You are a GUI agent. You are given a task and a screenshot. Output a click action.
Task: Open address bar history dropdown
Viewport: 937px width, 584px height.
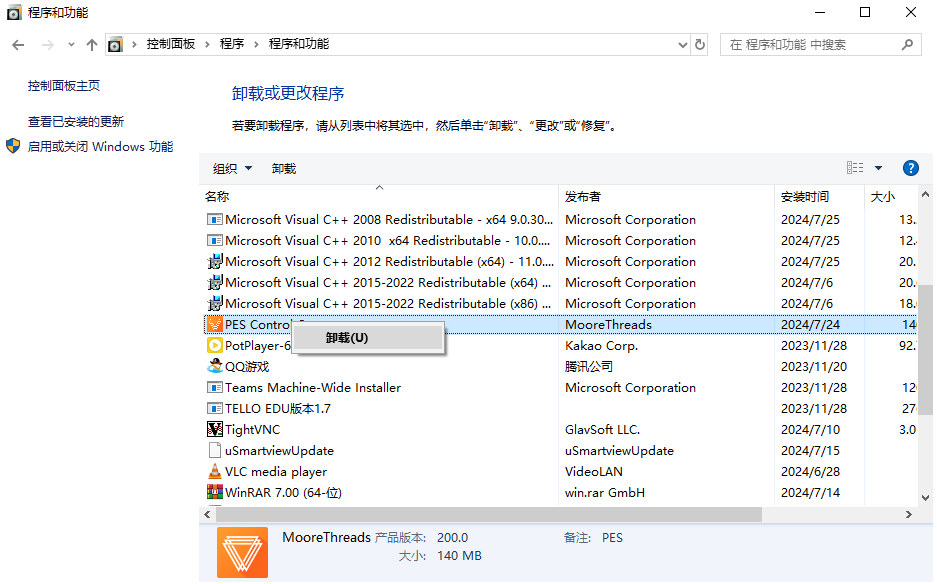coord(682,45)
